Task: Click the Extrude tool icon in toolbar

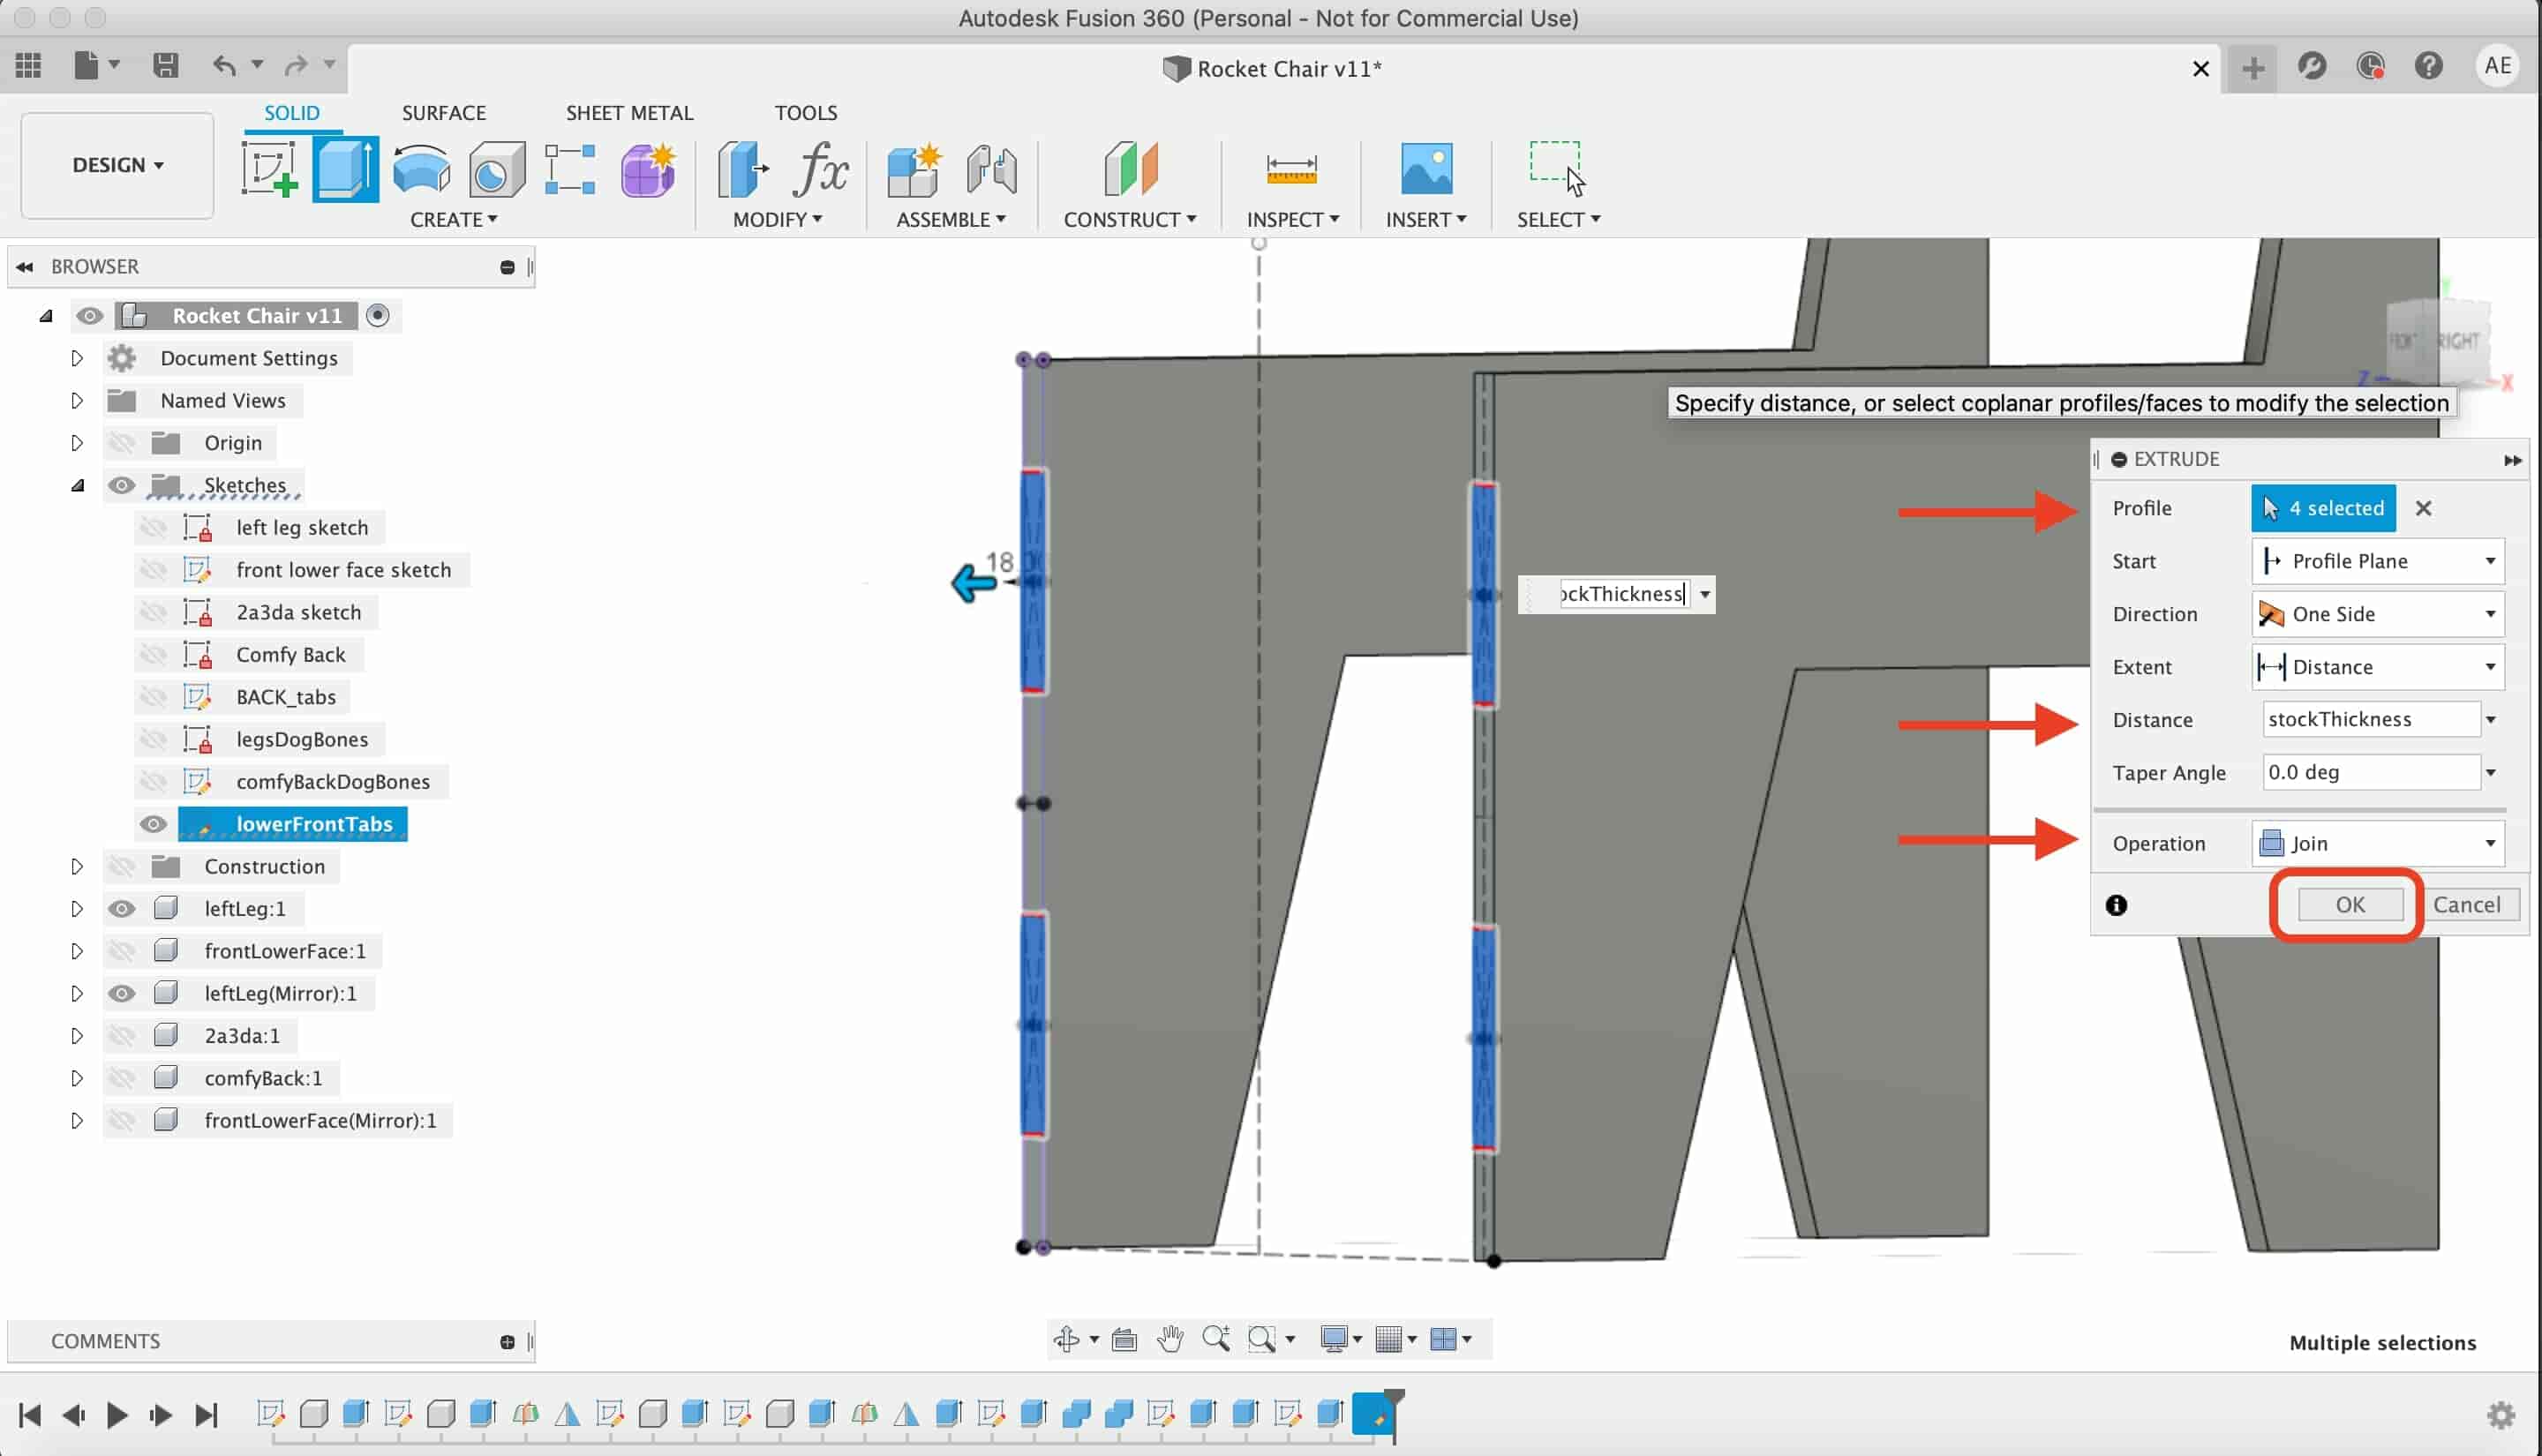Action: coord(342,169)
